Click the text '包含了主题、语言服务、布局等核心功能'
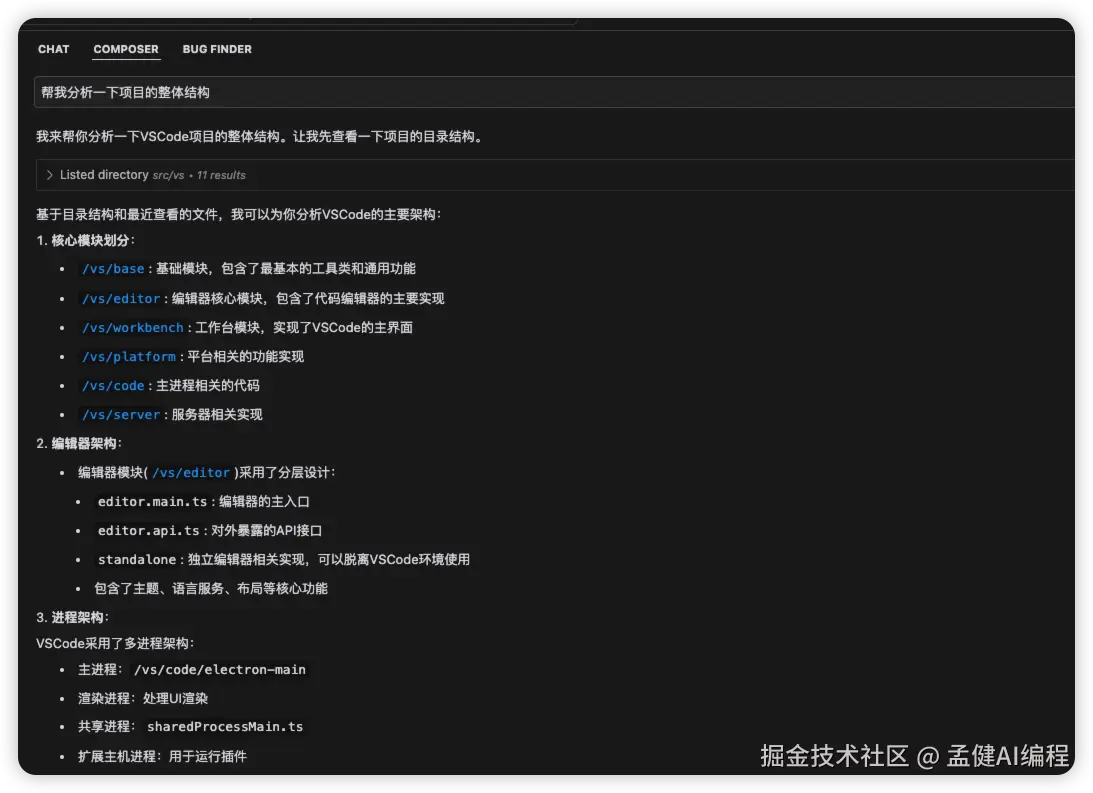 pos(211,589)
